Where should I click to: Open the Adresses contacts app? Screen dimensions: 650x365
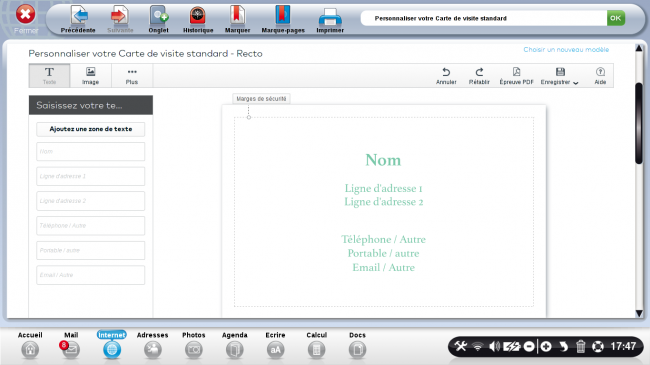click(153, 345)
